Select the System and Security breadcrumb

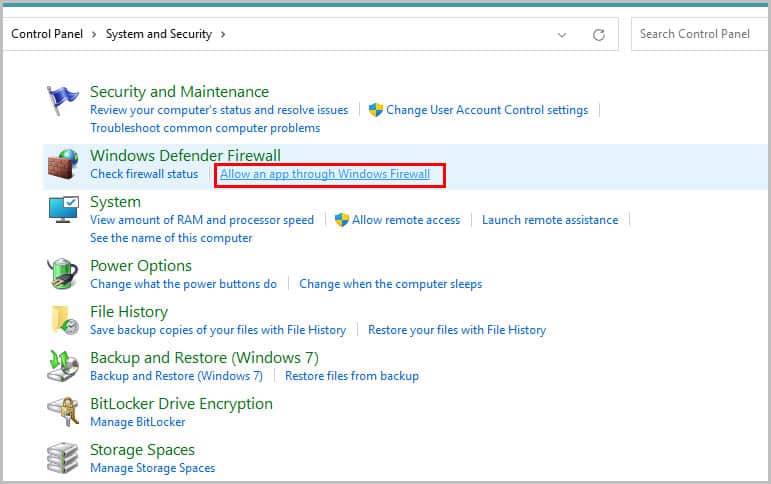[x=158, y=34]
